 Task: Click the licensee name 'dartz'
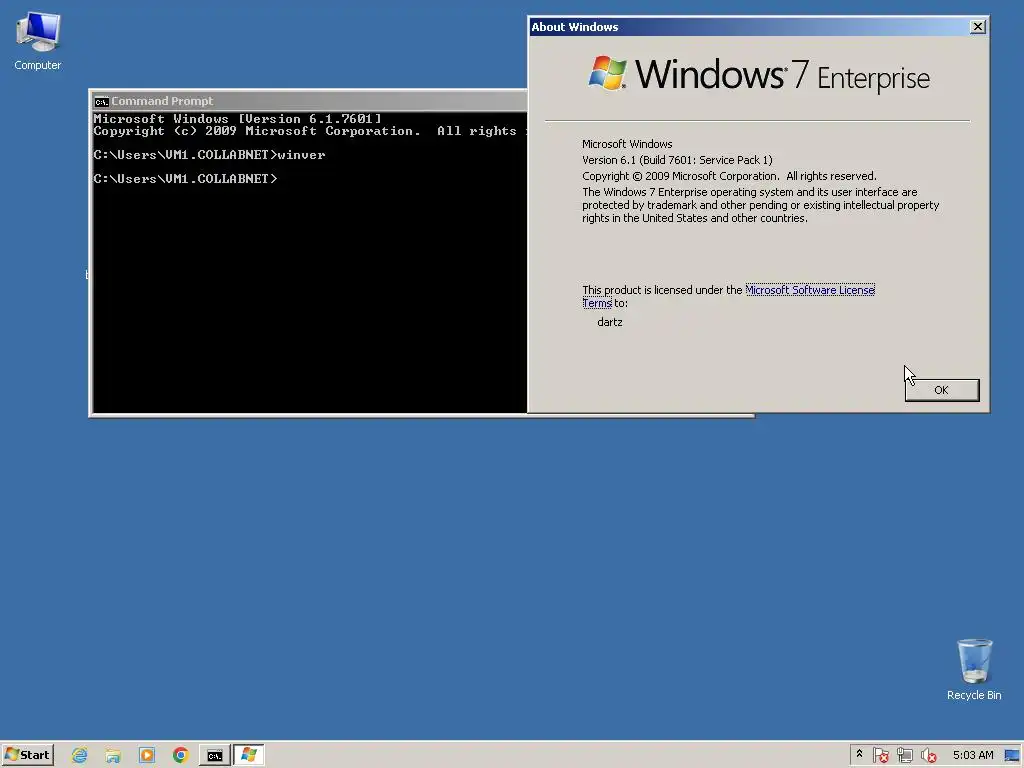[609, 322]
